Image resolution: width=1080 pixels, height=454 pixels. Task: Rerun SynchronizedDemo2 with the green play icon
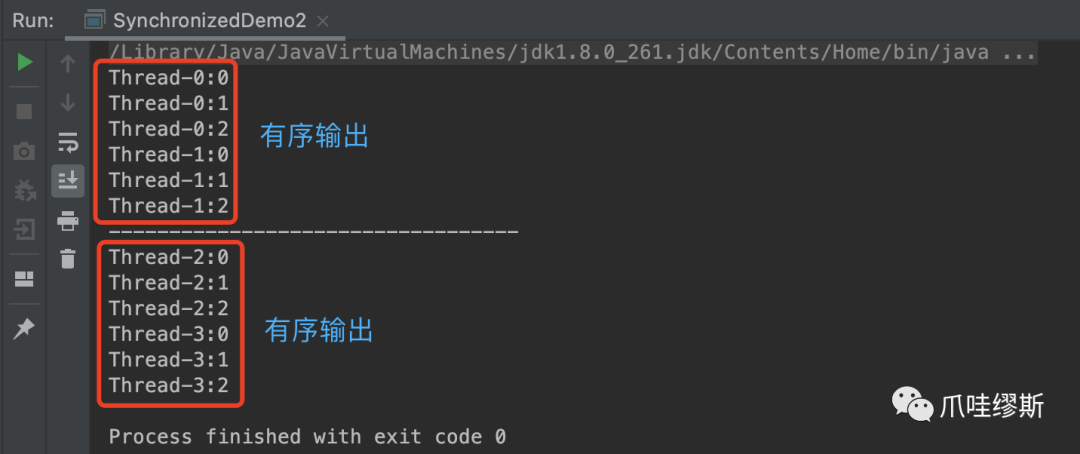point(25,63)
